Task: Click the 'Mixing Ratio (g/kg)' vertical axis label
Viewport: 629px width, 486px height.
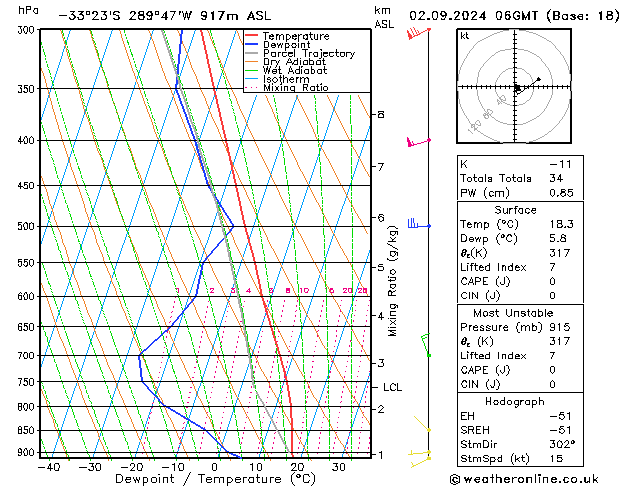Action: [392, 281]
